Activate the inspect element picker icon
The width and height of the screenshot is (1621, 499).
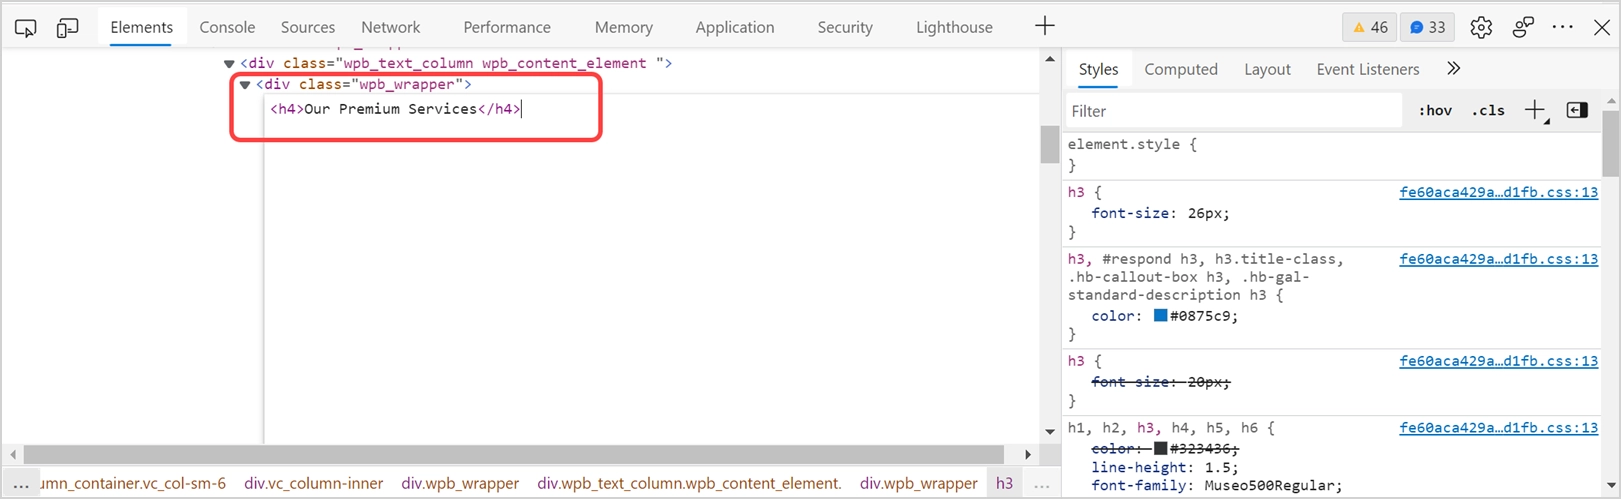point(26,28)
